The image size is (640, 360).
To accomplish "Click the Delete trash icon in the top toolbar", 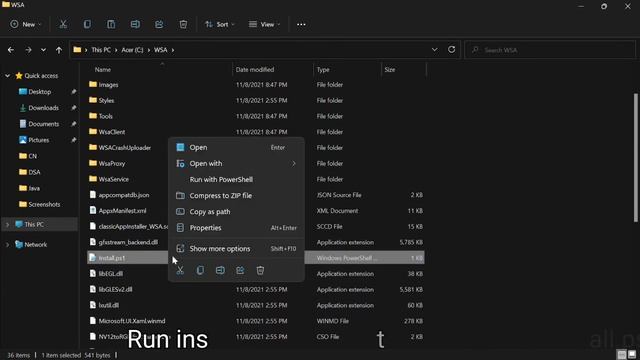I will pyautogui.click(x=183, y=24).
